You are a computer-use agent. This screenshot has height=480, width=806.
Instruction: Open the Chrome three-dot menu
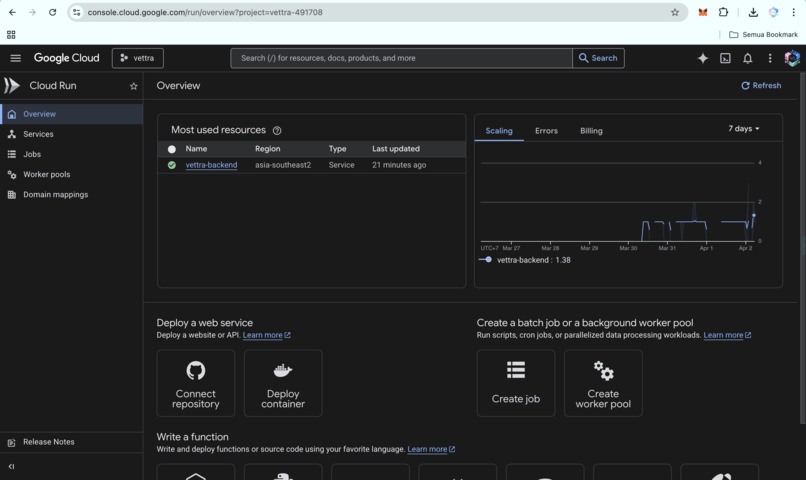(x=793, y=12)
